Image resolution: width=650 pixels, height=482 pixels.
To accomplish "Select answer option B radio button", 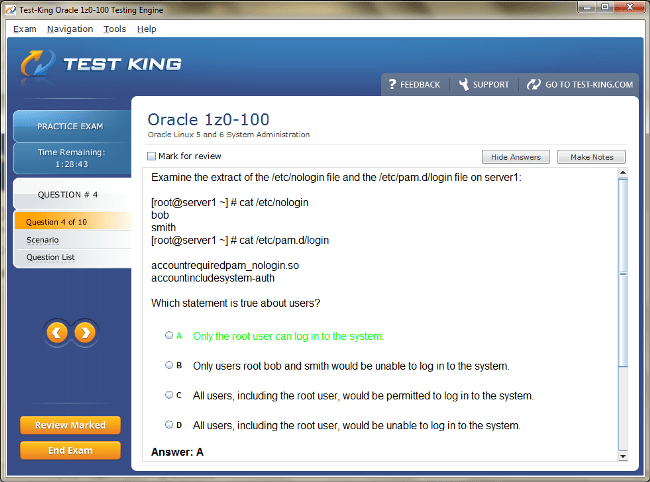I will [169, 365].
